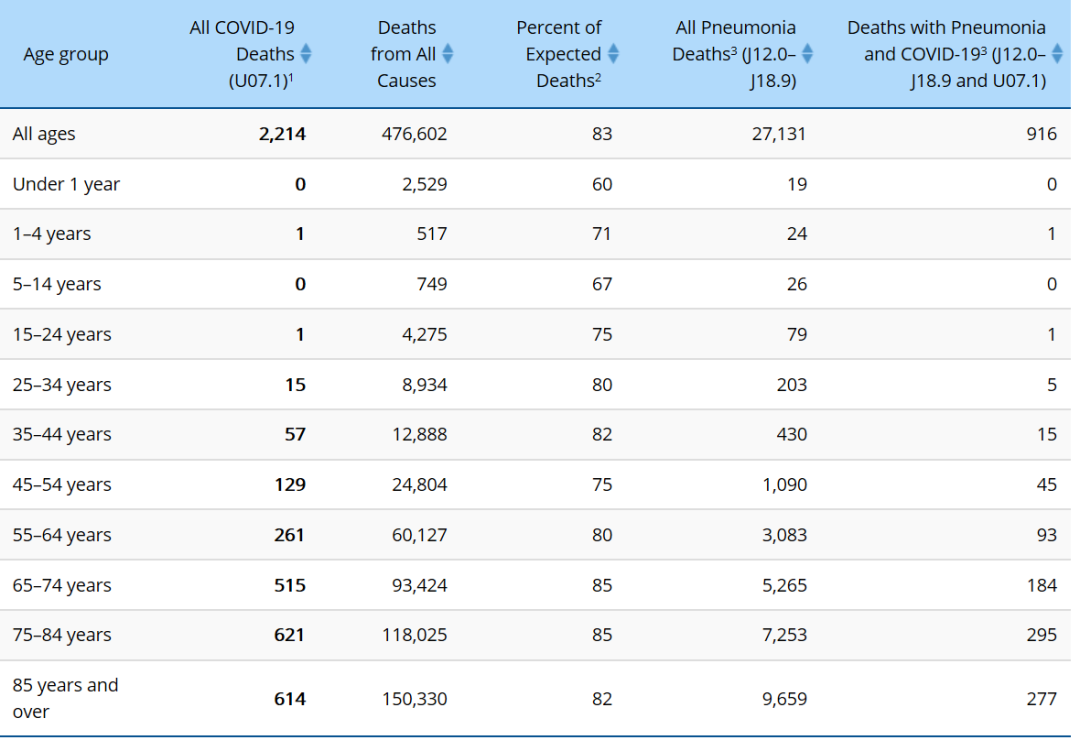The height and width of the screenshot is (740, 1080).
Task: Sort by Percent of Expected Deaths arrows
Action: coord(613,54)
